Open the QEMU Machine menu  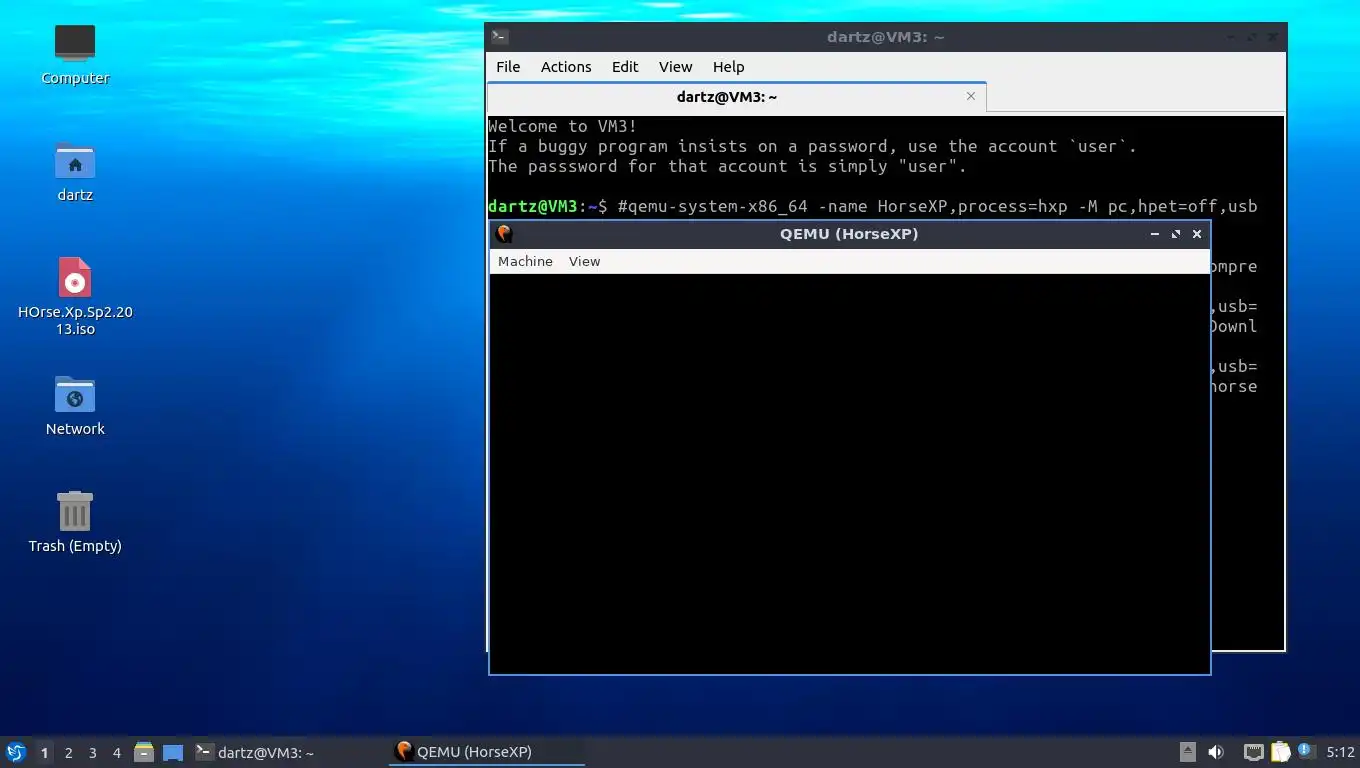tap(525, 261)
